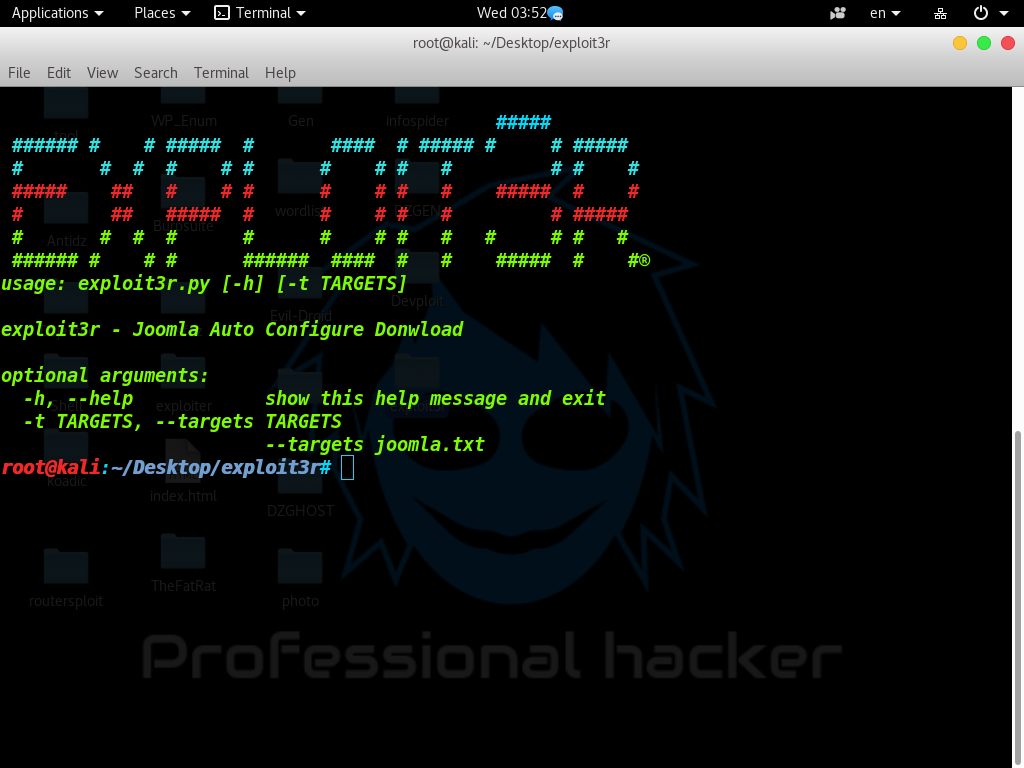Close the terminal with the red button

tap(1008, 43)
